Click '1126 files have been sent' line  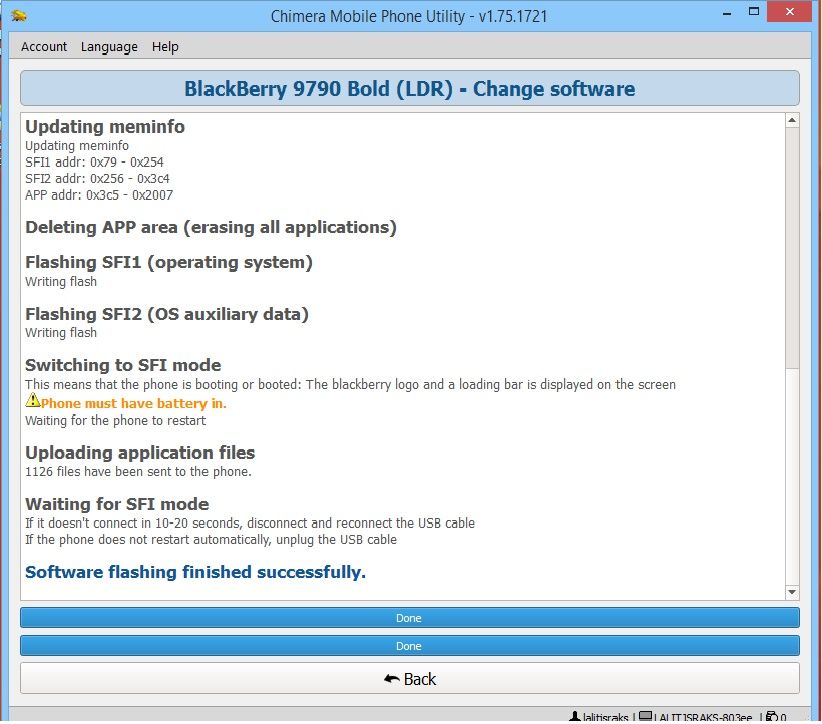pyautogui.click(x=138, y=471)
